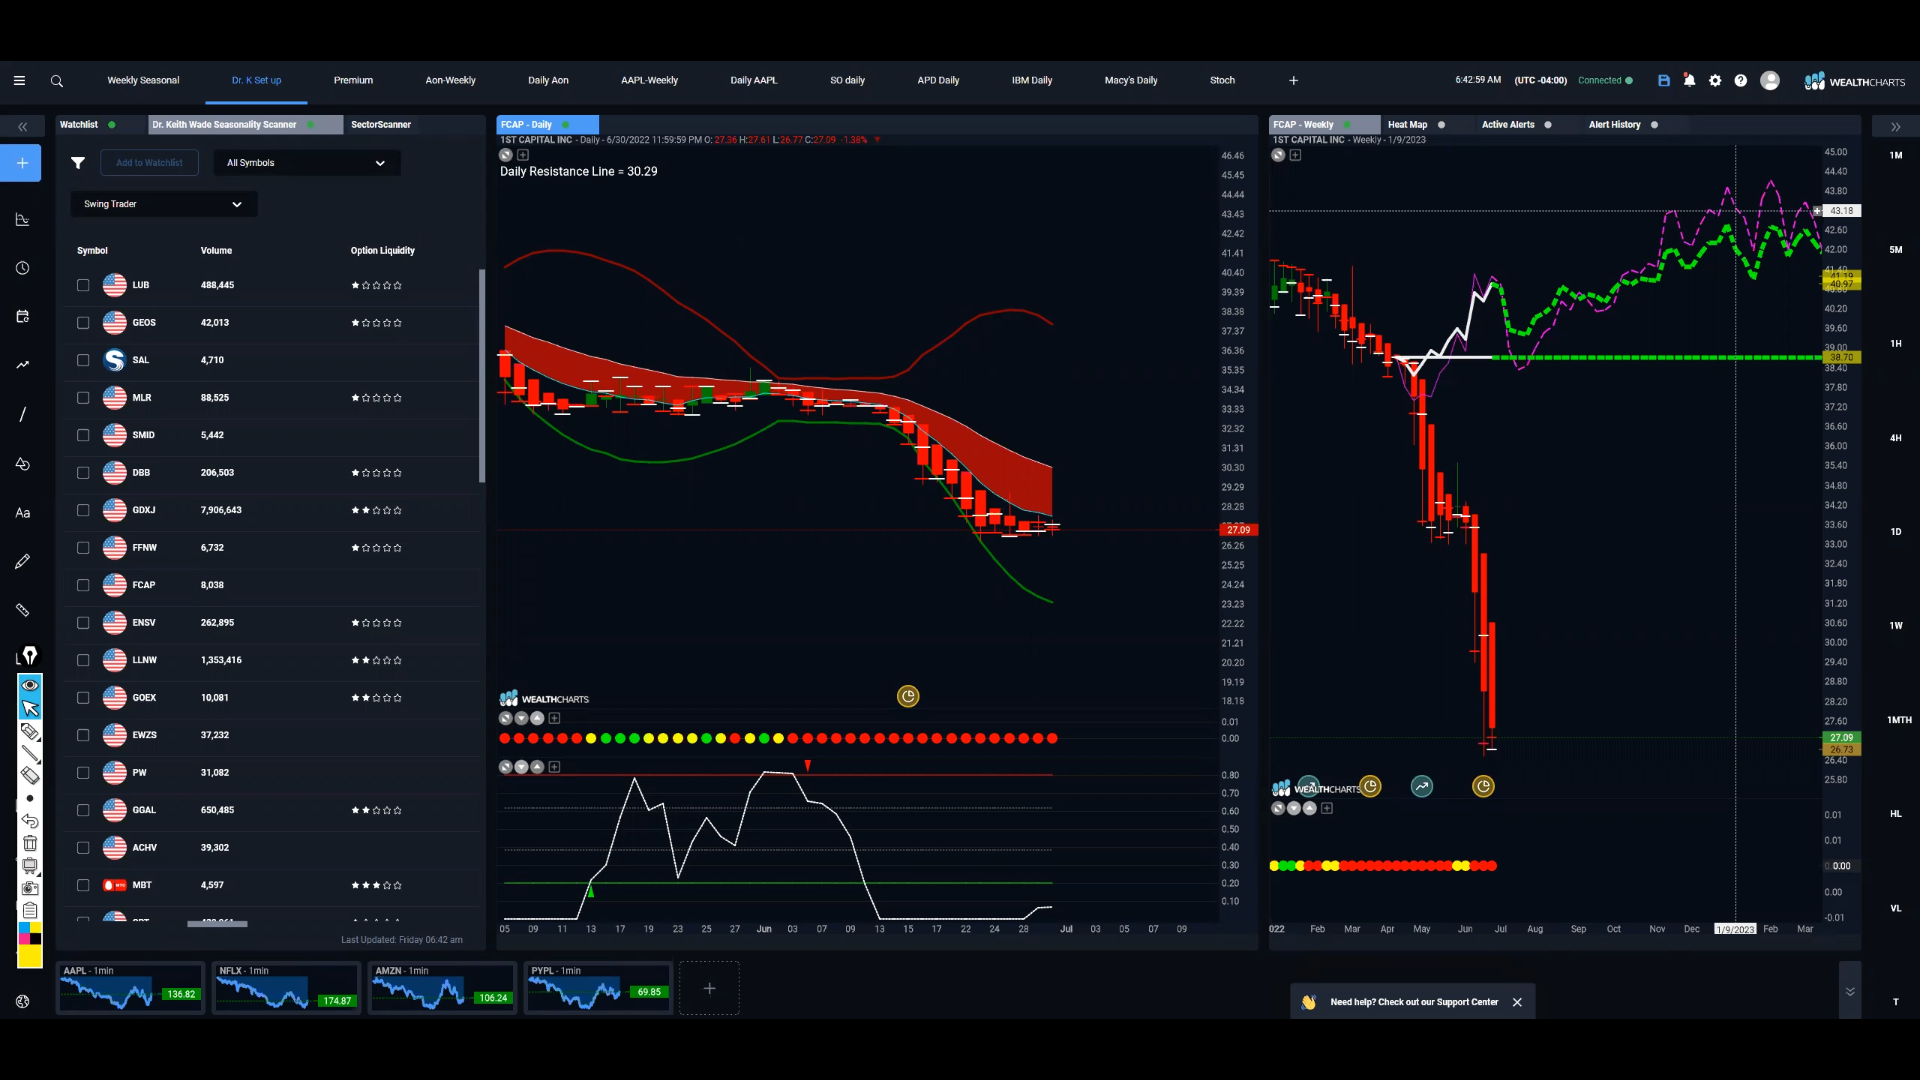The width and height of the screenshot is (1920, 1080).
Task: Click the undo arrow annotation tool
Action: coord(30,821)
